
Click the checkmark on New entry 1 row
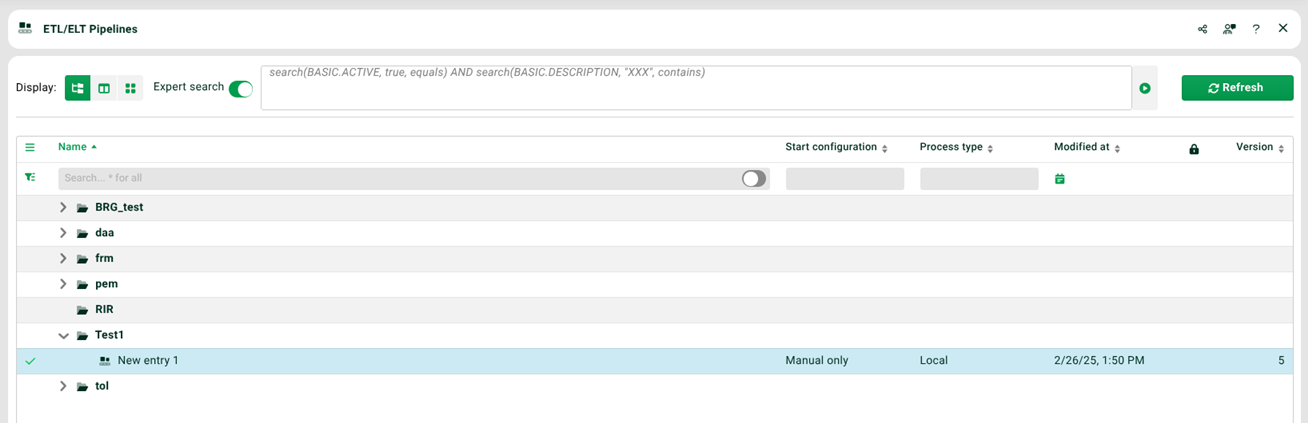coord(30,361)
